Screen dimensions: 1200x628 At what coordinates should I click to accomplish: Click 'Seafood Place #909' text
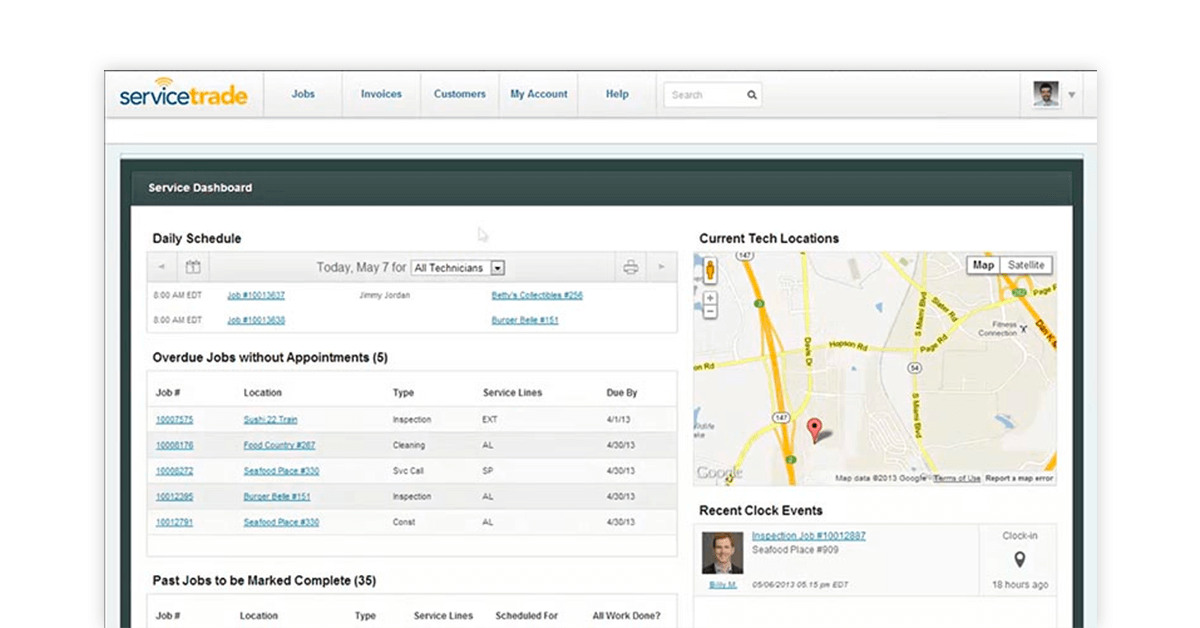[796, 551]
